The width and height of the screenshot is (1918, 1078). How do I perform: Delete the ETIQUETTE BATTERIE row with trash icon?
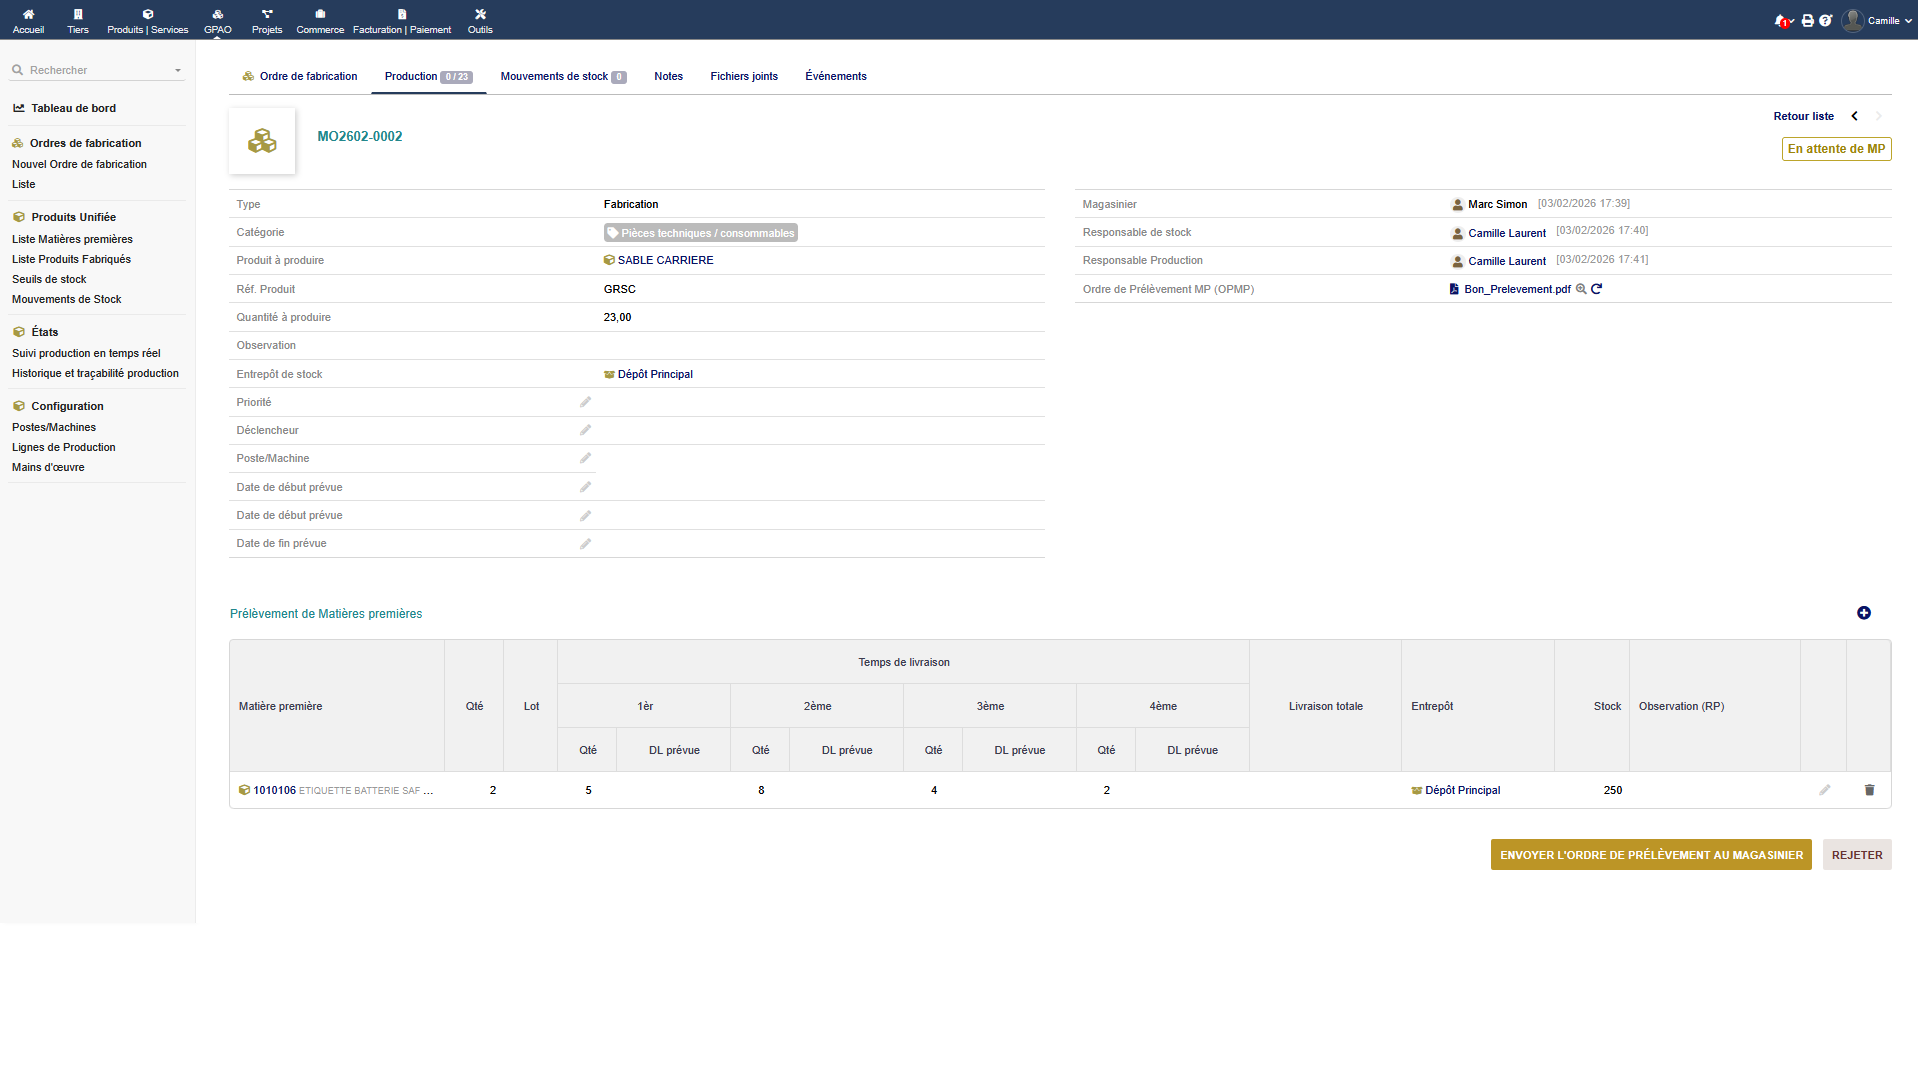click(x=1869, y=790)
